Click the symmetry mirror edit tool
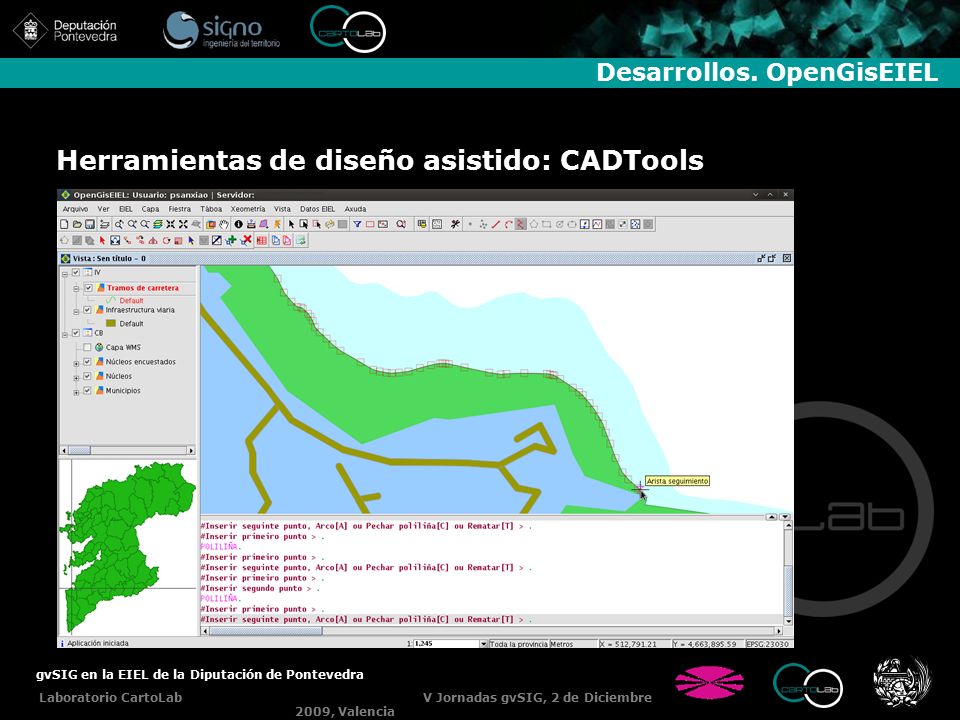This screenshot has height=720, width=960. [x=153, y=241]
